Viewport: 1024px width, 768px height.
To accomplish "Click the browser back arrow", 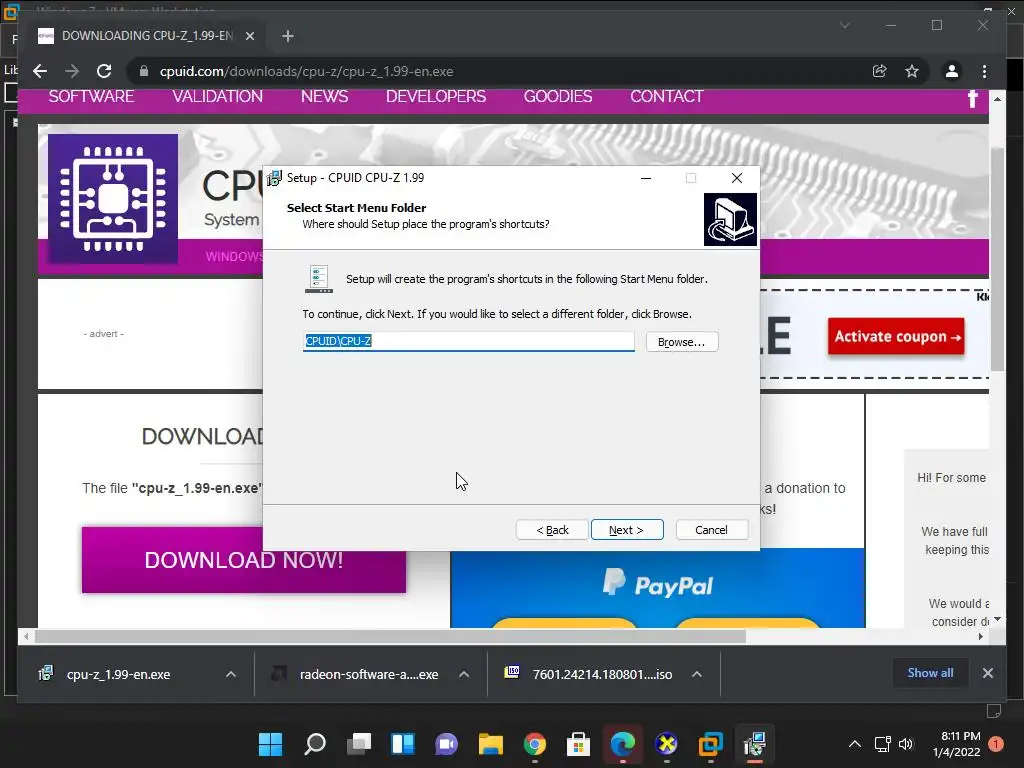I will (x=40, y=71).
